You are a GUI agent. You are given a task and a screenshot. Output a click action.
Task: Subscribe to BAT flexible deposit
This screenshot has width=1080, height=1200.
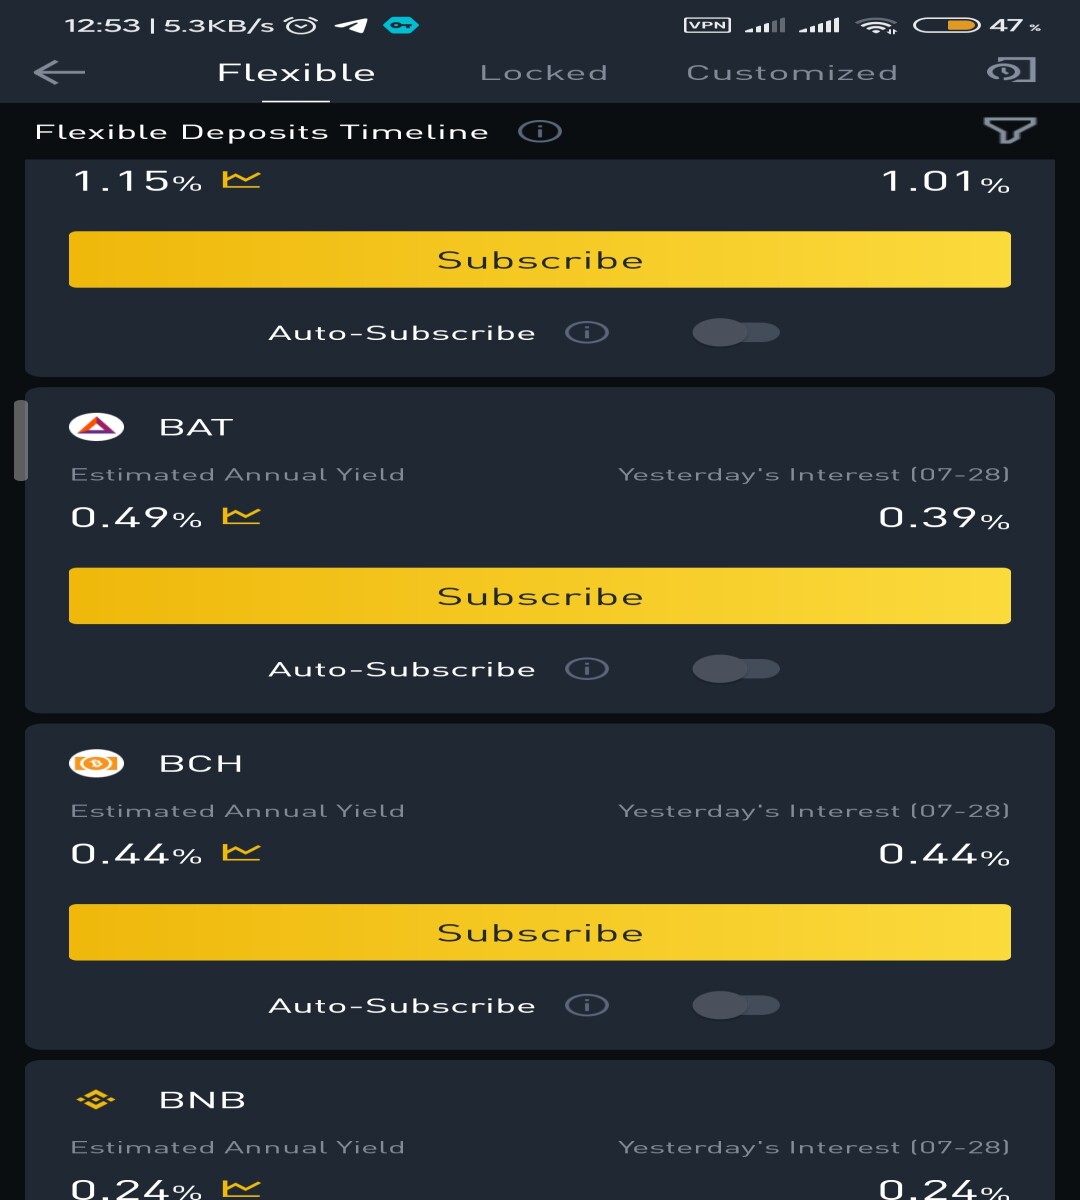coord(540,596)
